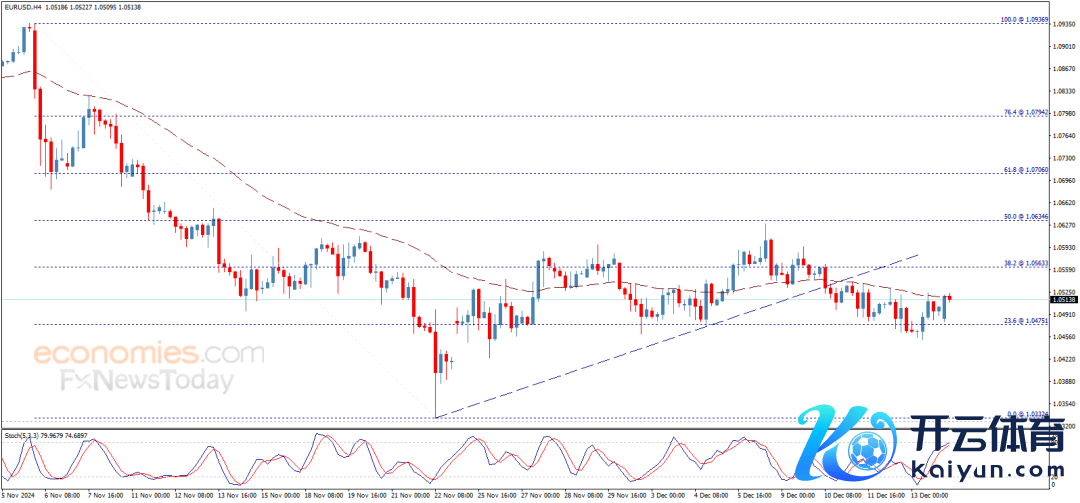Click the 50.0 Fibonacci level label
Image resolution: width=1080 pixels, height=503 pixels.
(1025, 216)
